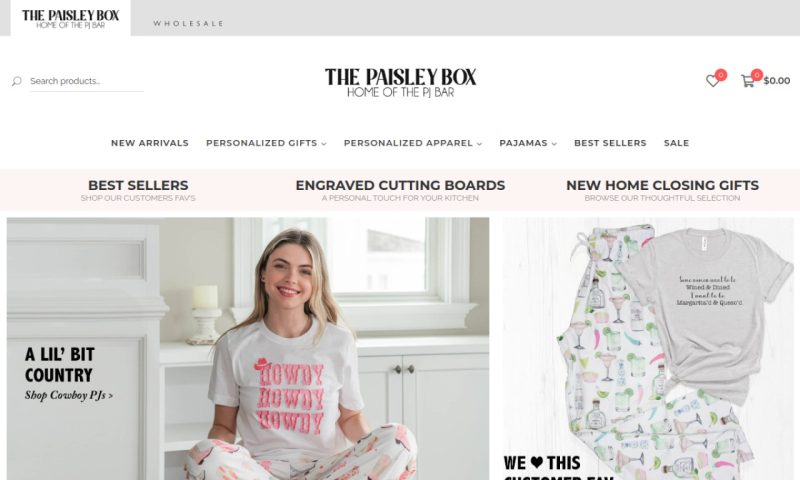The height and width of the screenshot is (480, 800).
Task: Click the $0.00 cart total
Action: click(777, 81)
